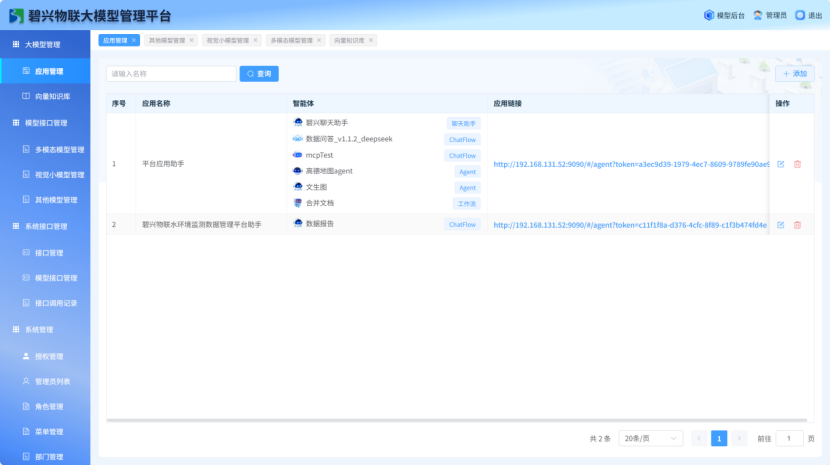This screenshot has width=830, height=466.
Task: Open 向量知识库 in the sidebar
Action: [45, 96]
